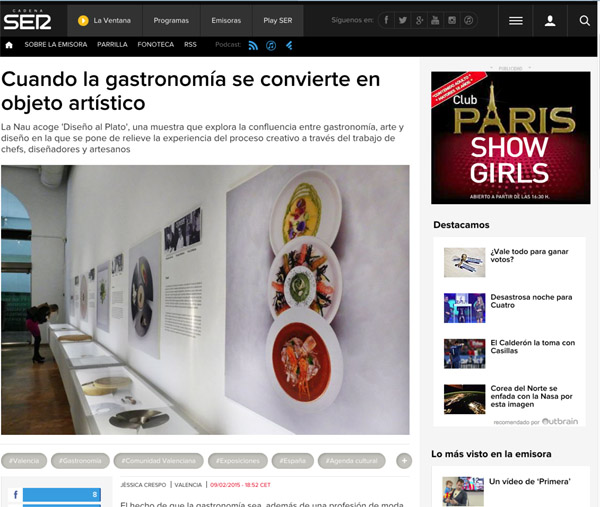600x507 pixels.
Task: Open the Programas menu
Action: (x=171, y=20)
